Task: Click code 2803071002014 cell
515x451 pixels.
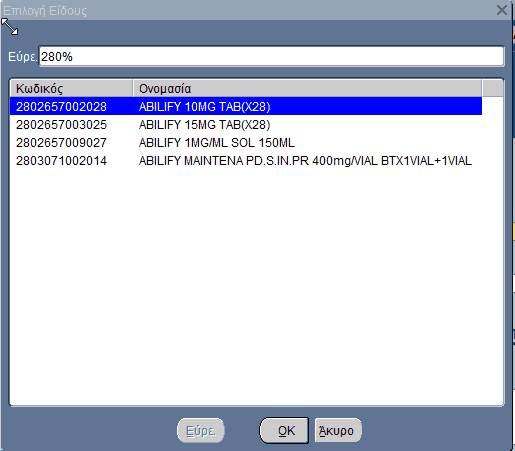Action: point(61,161)
